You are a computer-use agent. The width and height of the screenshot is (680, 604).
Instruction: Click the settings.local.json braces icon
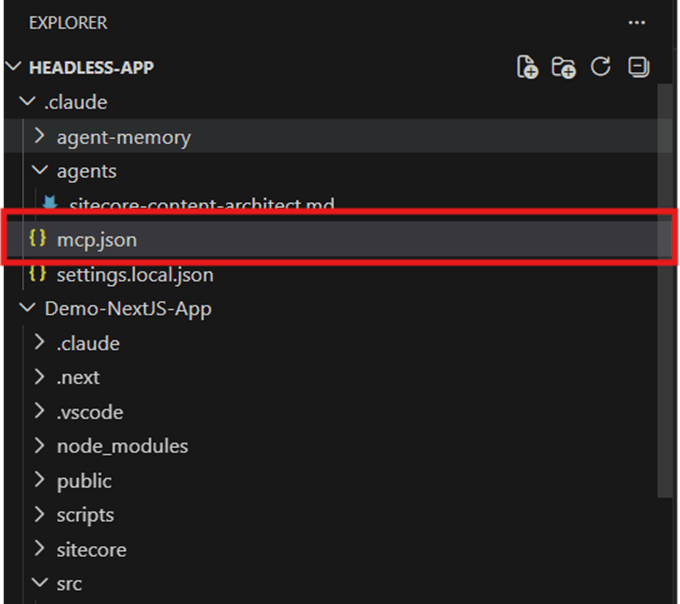38,274
